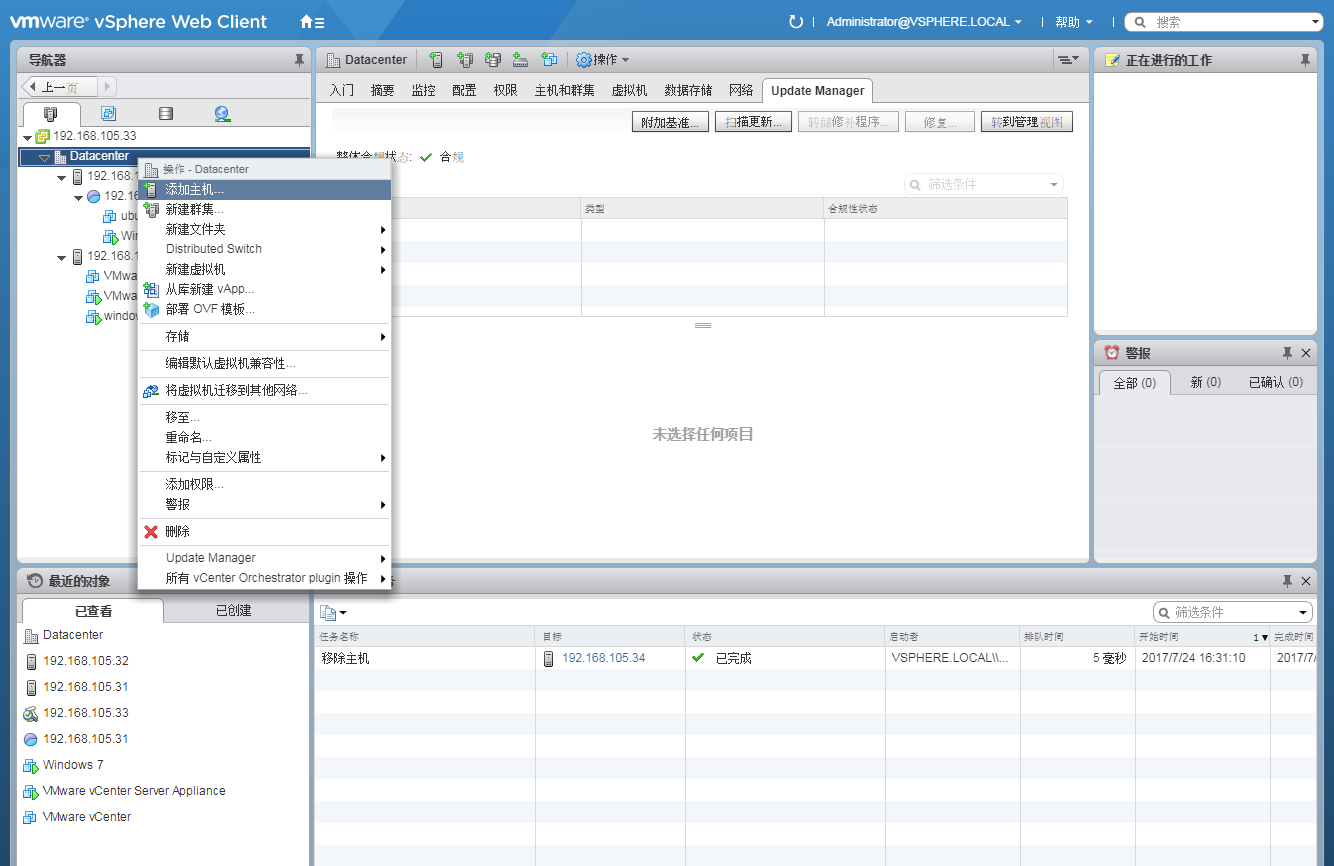1334x866 pixels.
Task: Pin the 导航器 navigator panel
Action: pos(299,60)
